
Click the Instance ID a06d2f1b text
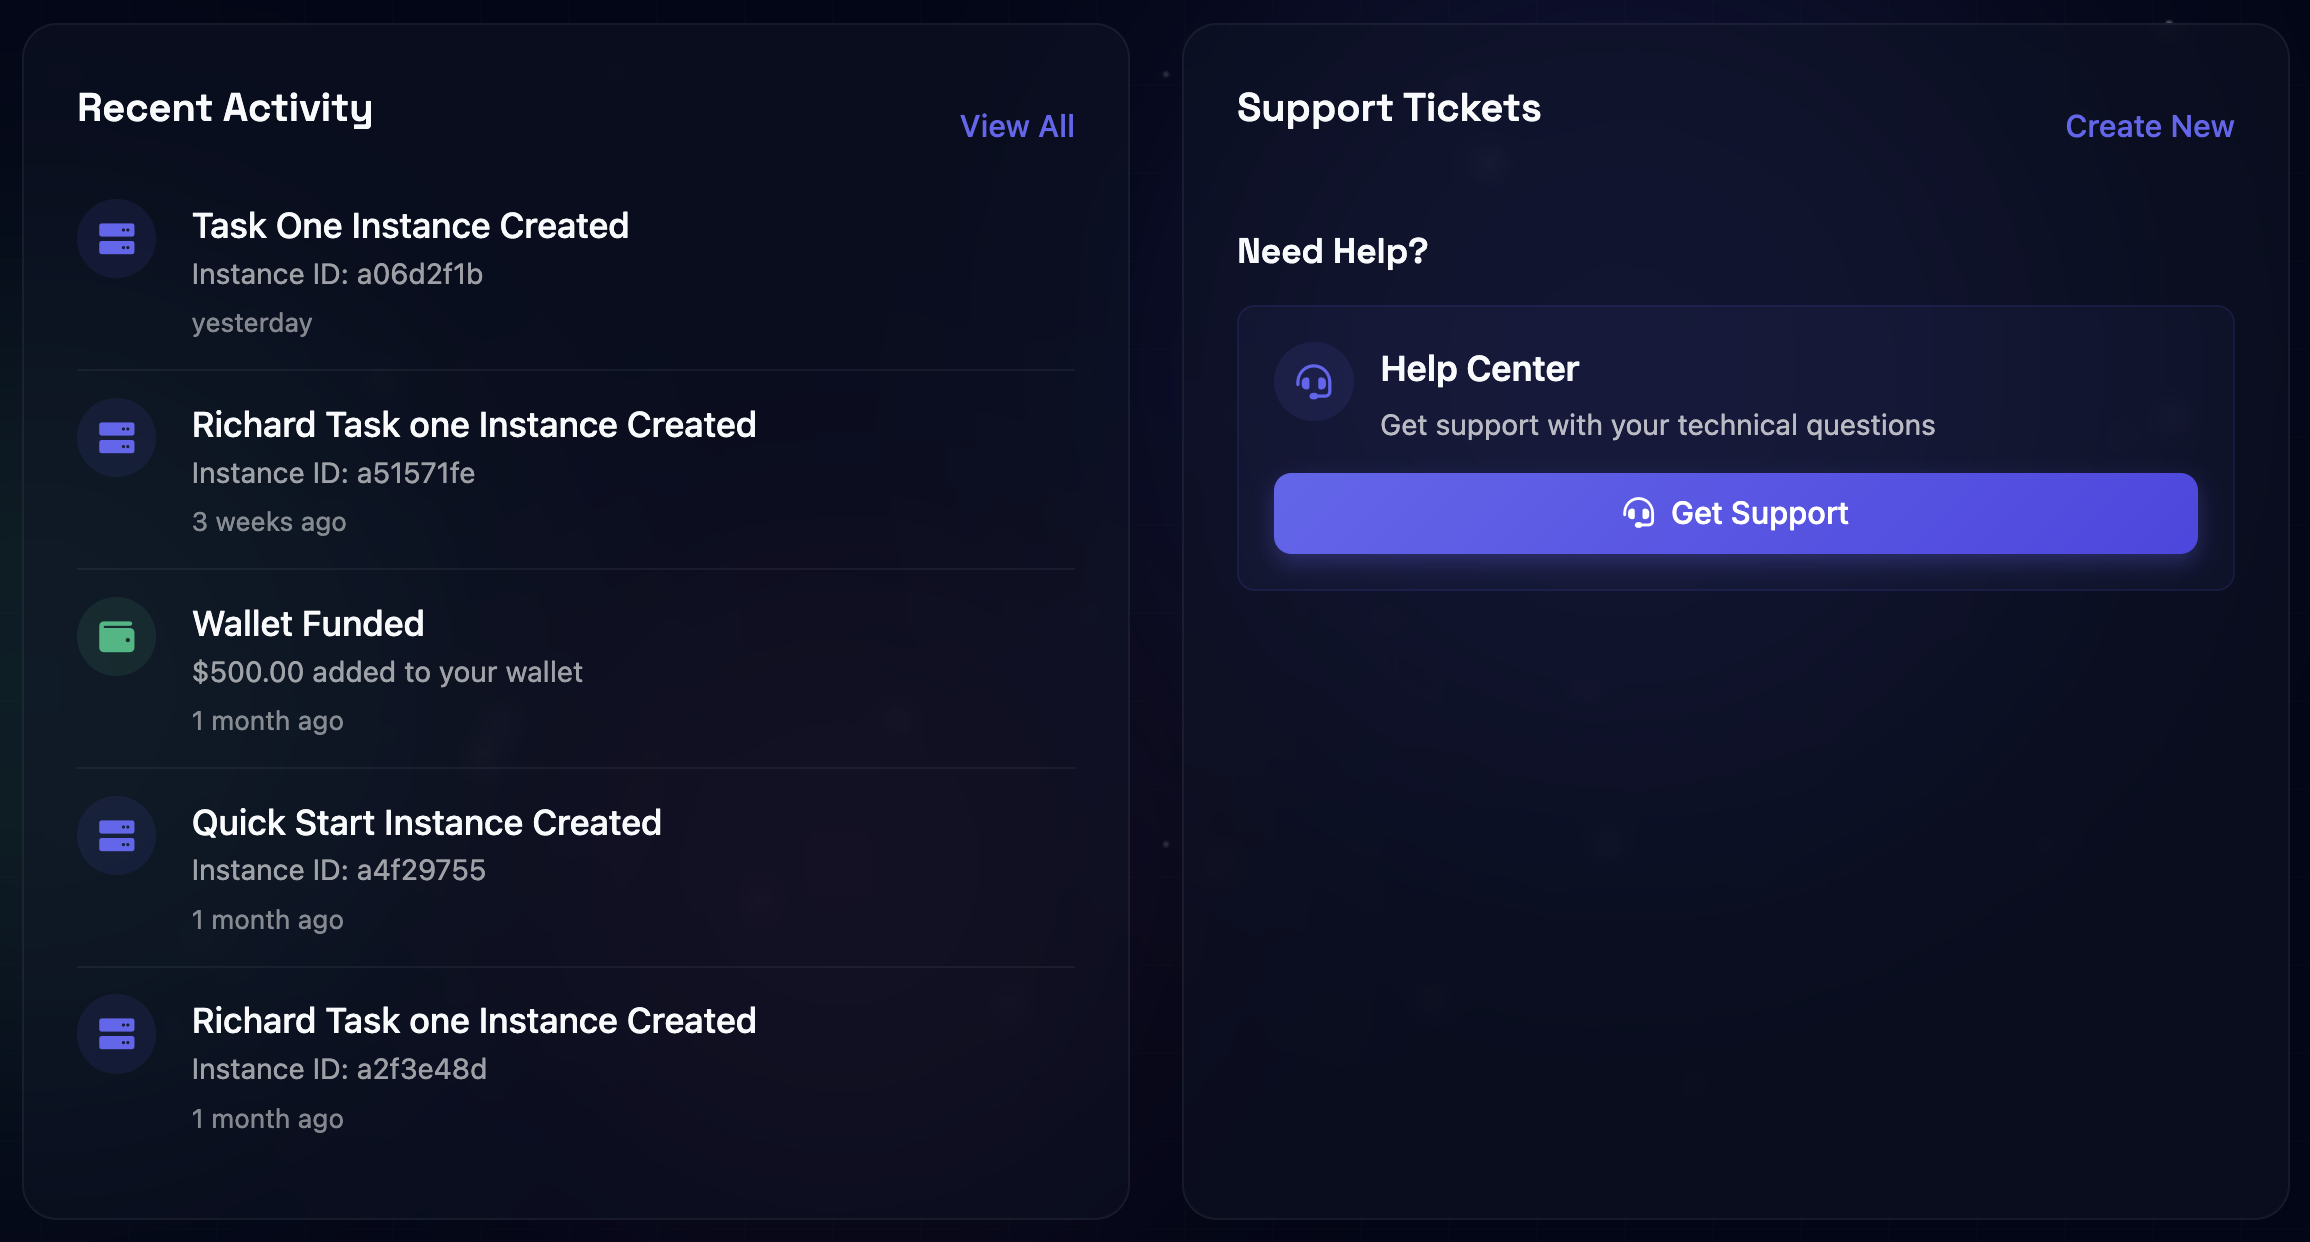337,273
